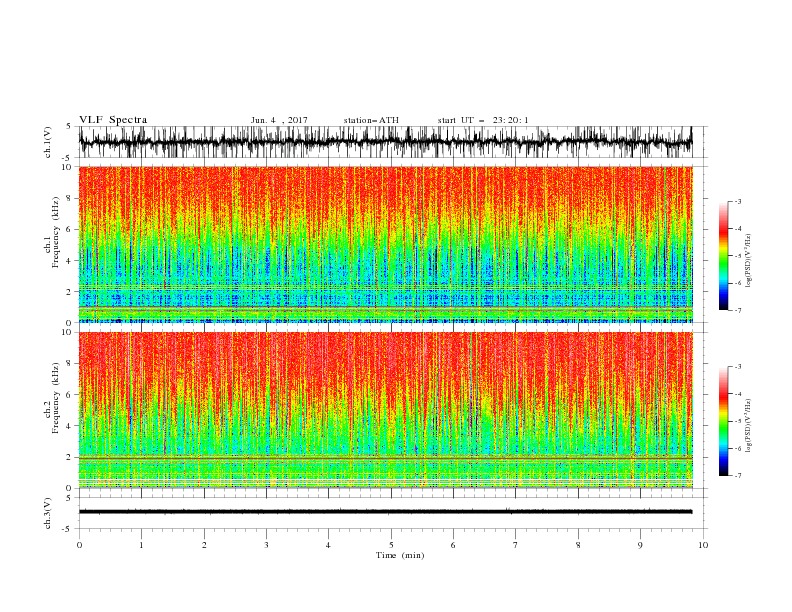The height and width of the screenshot is (612, 792).
Task: Click the ch.2 "Frequency (kHz)" axis label
Action: coord(56,397)
